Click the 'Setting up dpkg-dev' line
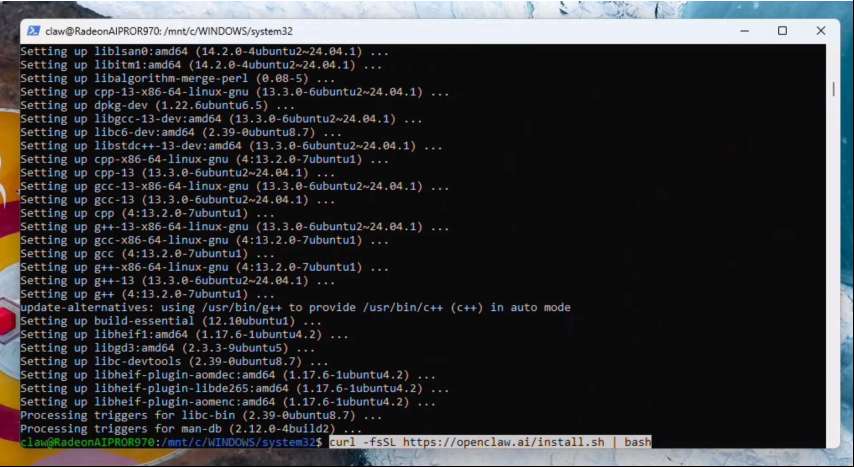The width and height of the screenshot is (854, 467). pos(157,104)
